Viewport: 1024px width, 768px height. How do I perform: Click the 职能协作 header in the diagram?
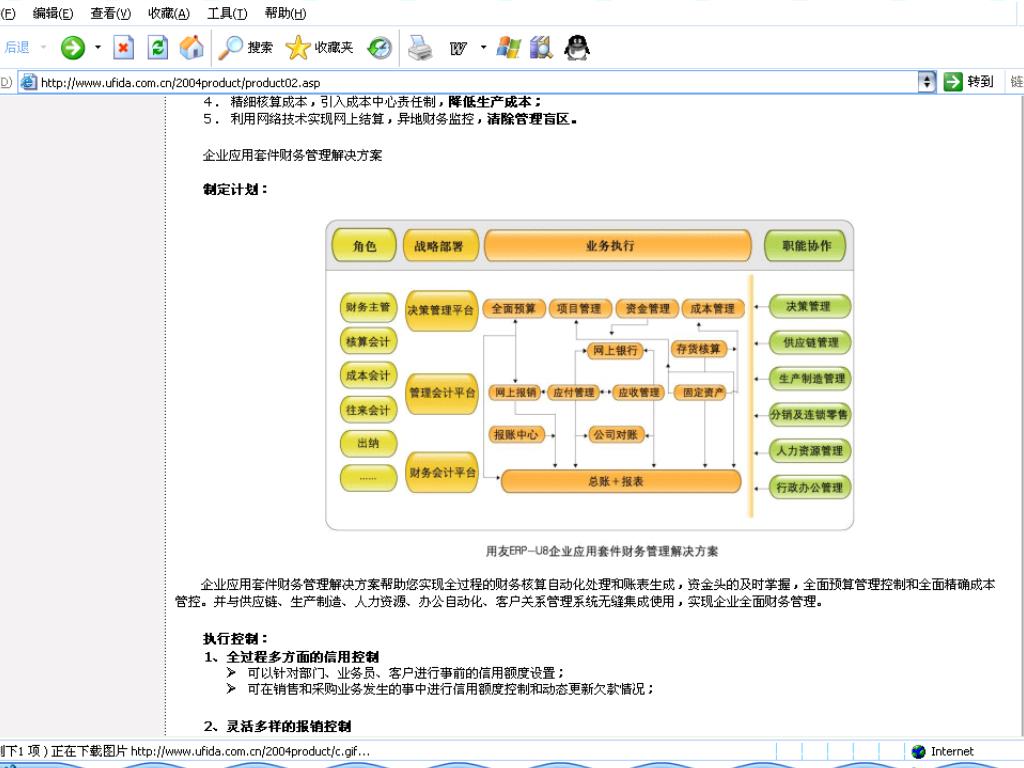click(807, 246)
